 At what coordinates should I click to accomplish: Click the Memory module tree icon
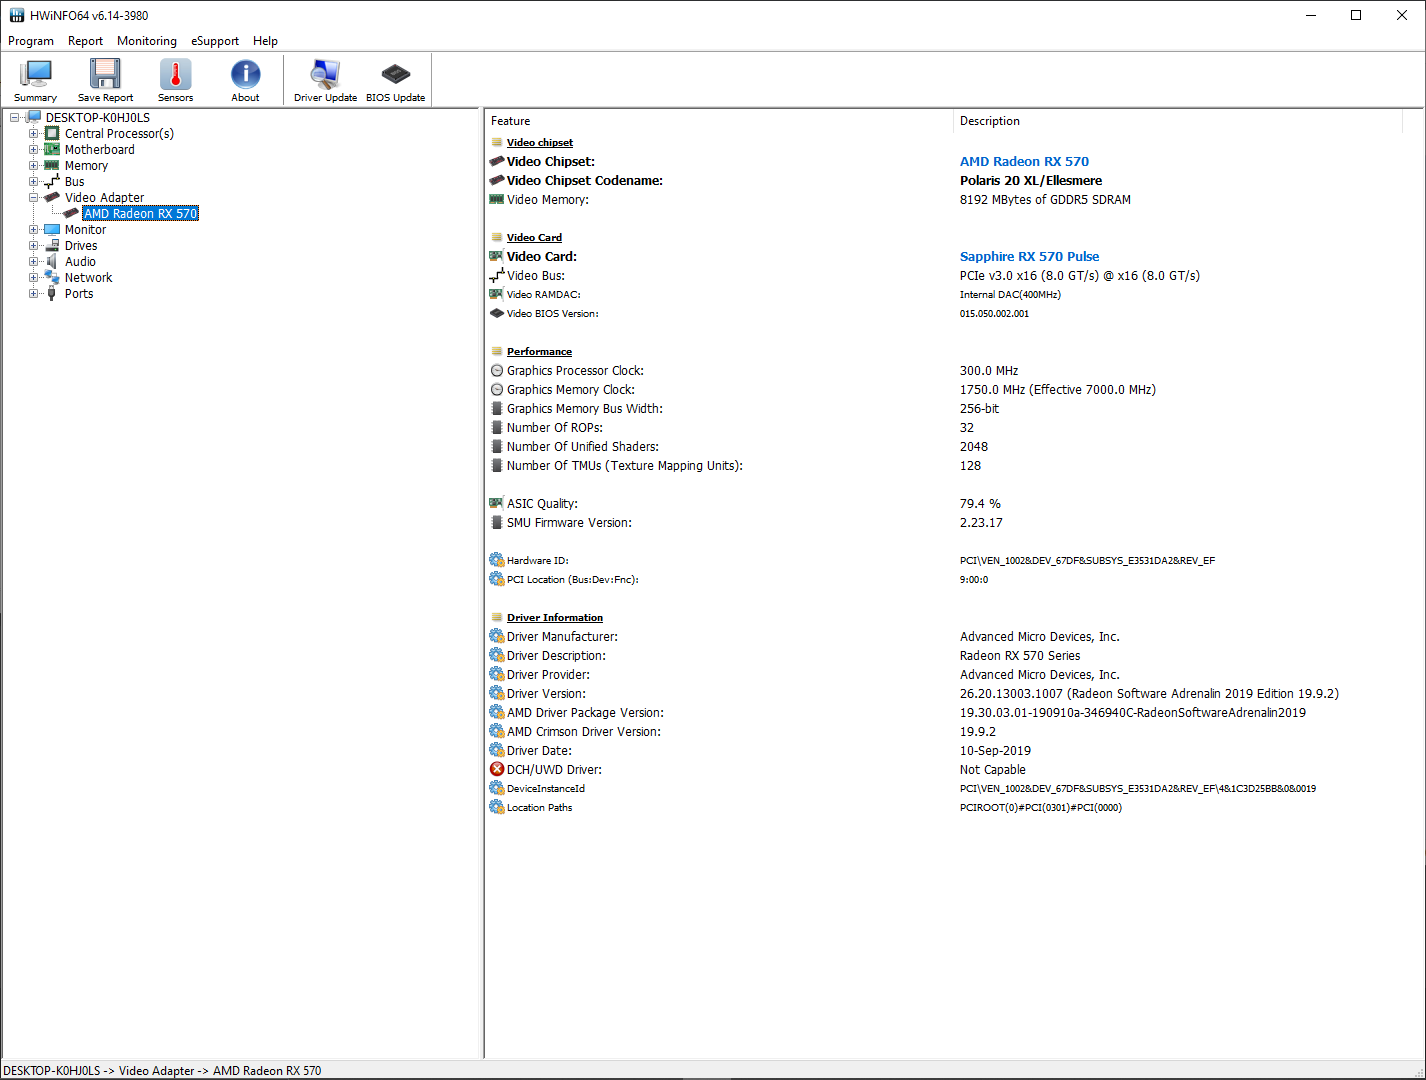52,165
